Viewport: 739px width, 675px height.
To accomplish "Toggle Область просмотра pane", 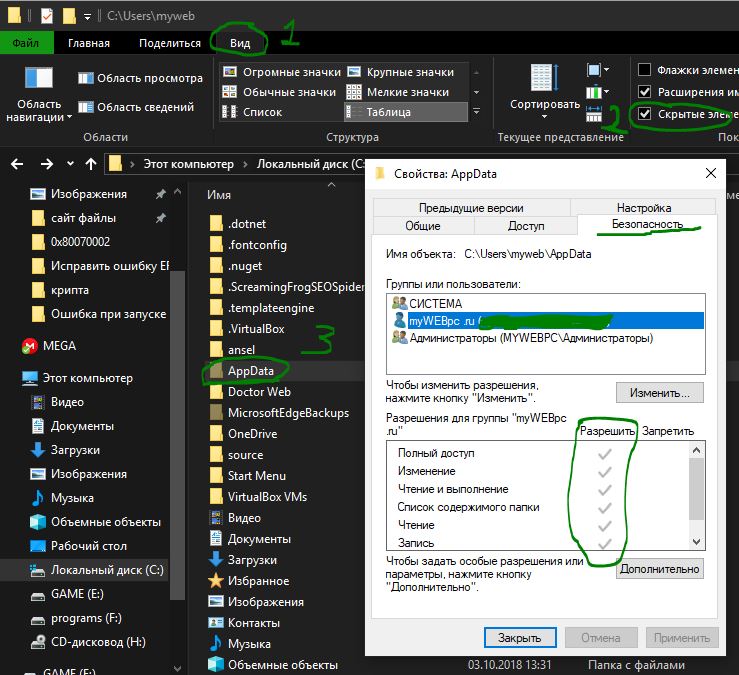I will pyautogui.click(x=140, y=78).
